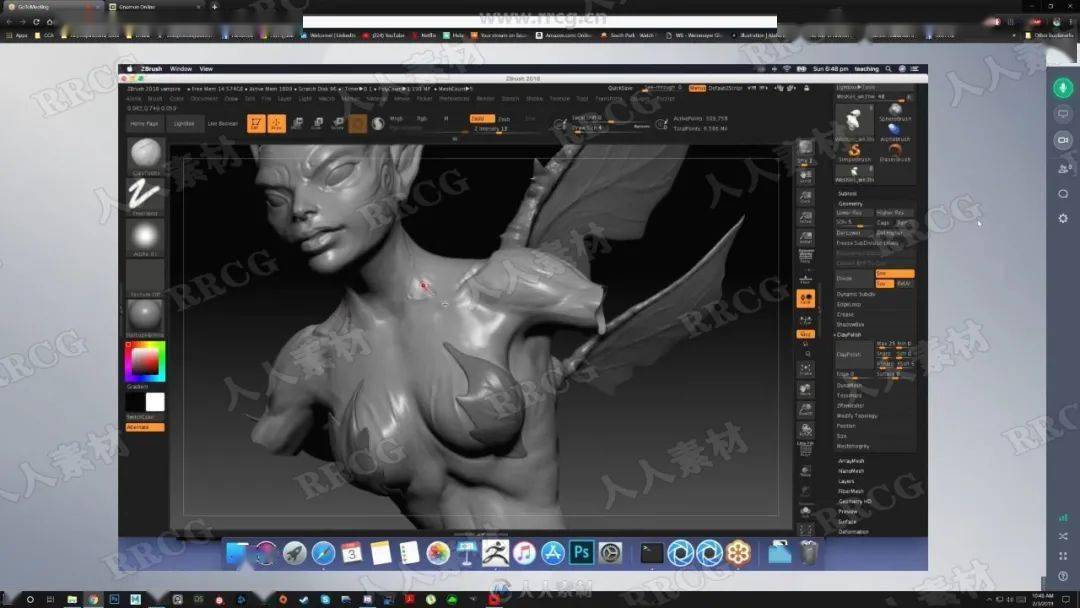Image resolution: width=1080 pixels, height=608 pixels.
Task: Select the Move transform icon in top shelf
Action: tap(298, 123)
